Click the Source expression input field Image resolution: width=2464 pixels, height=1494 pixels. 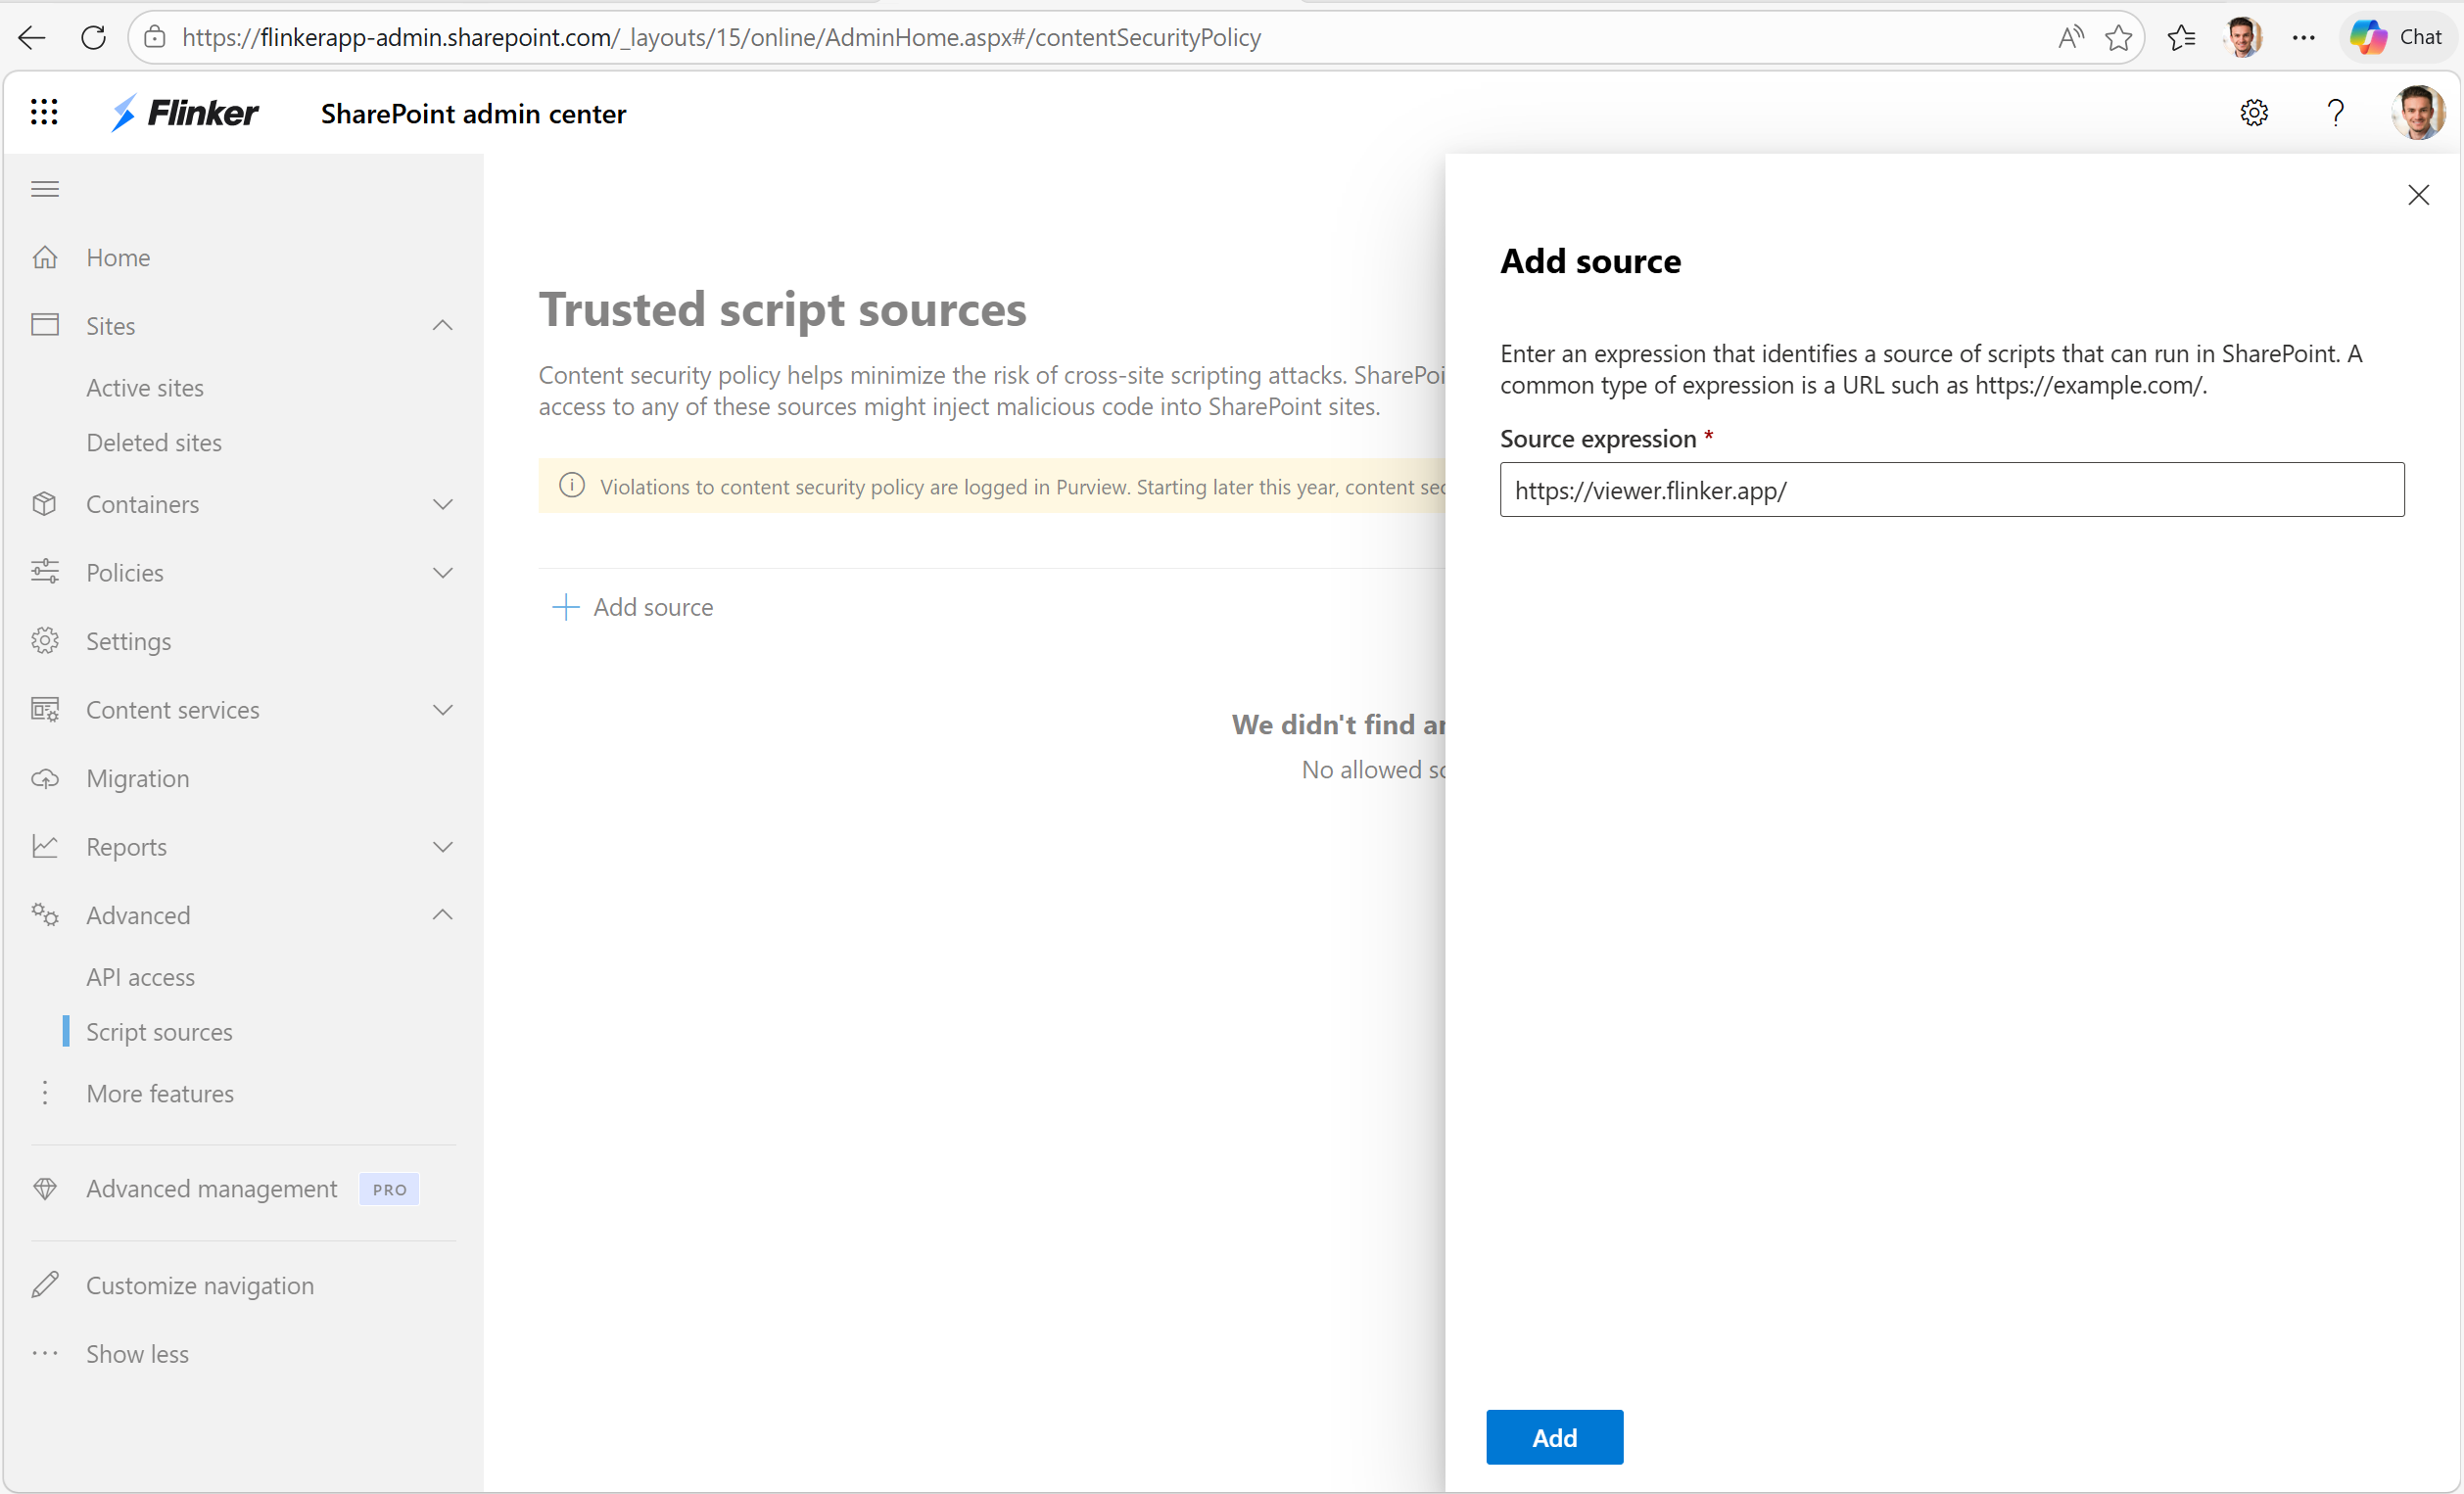[x=1951, y=490]
